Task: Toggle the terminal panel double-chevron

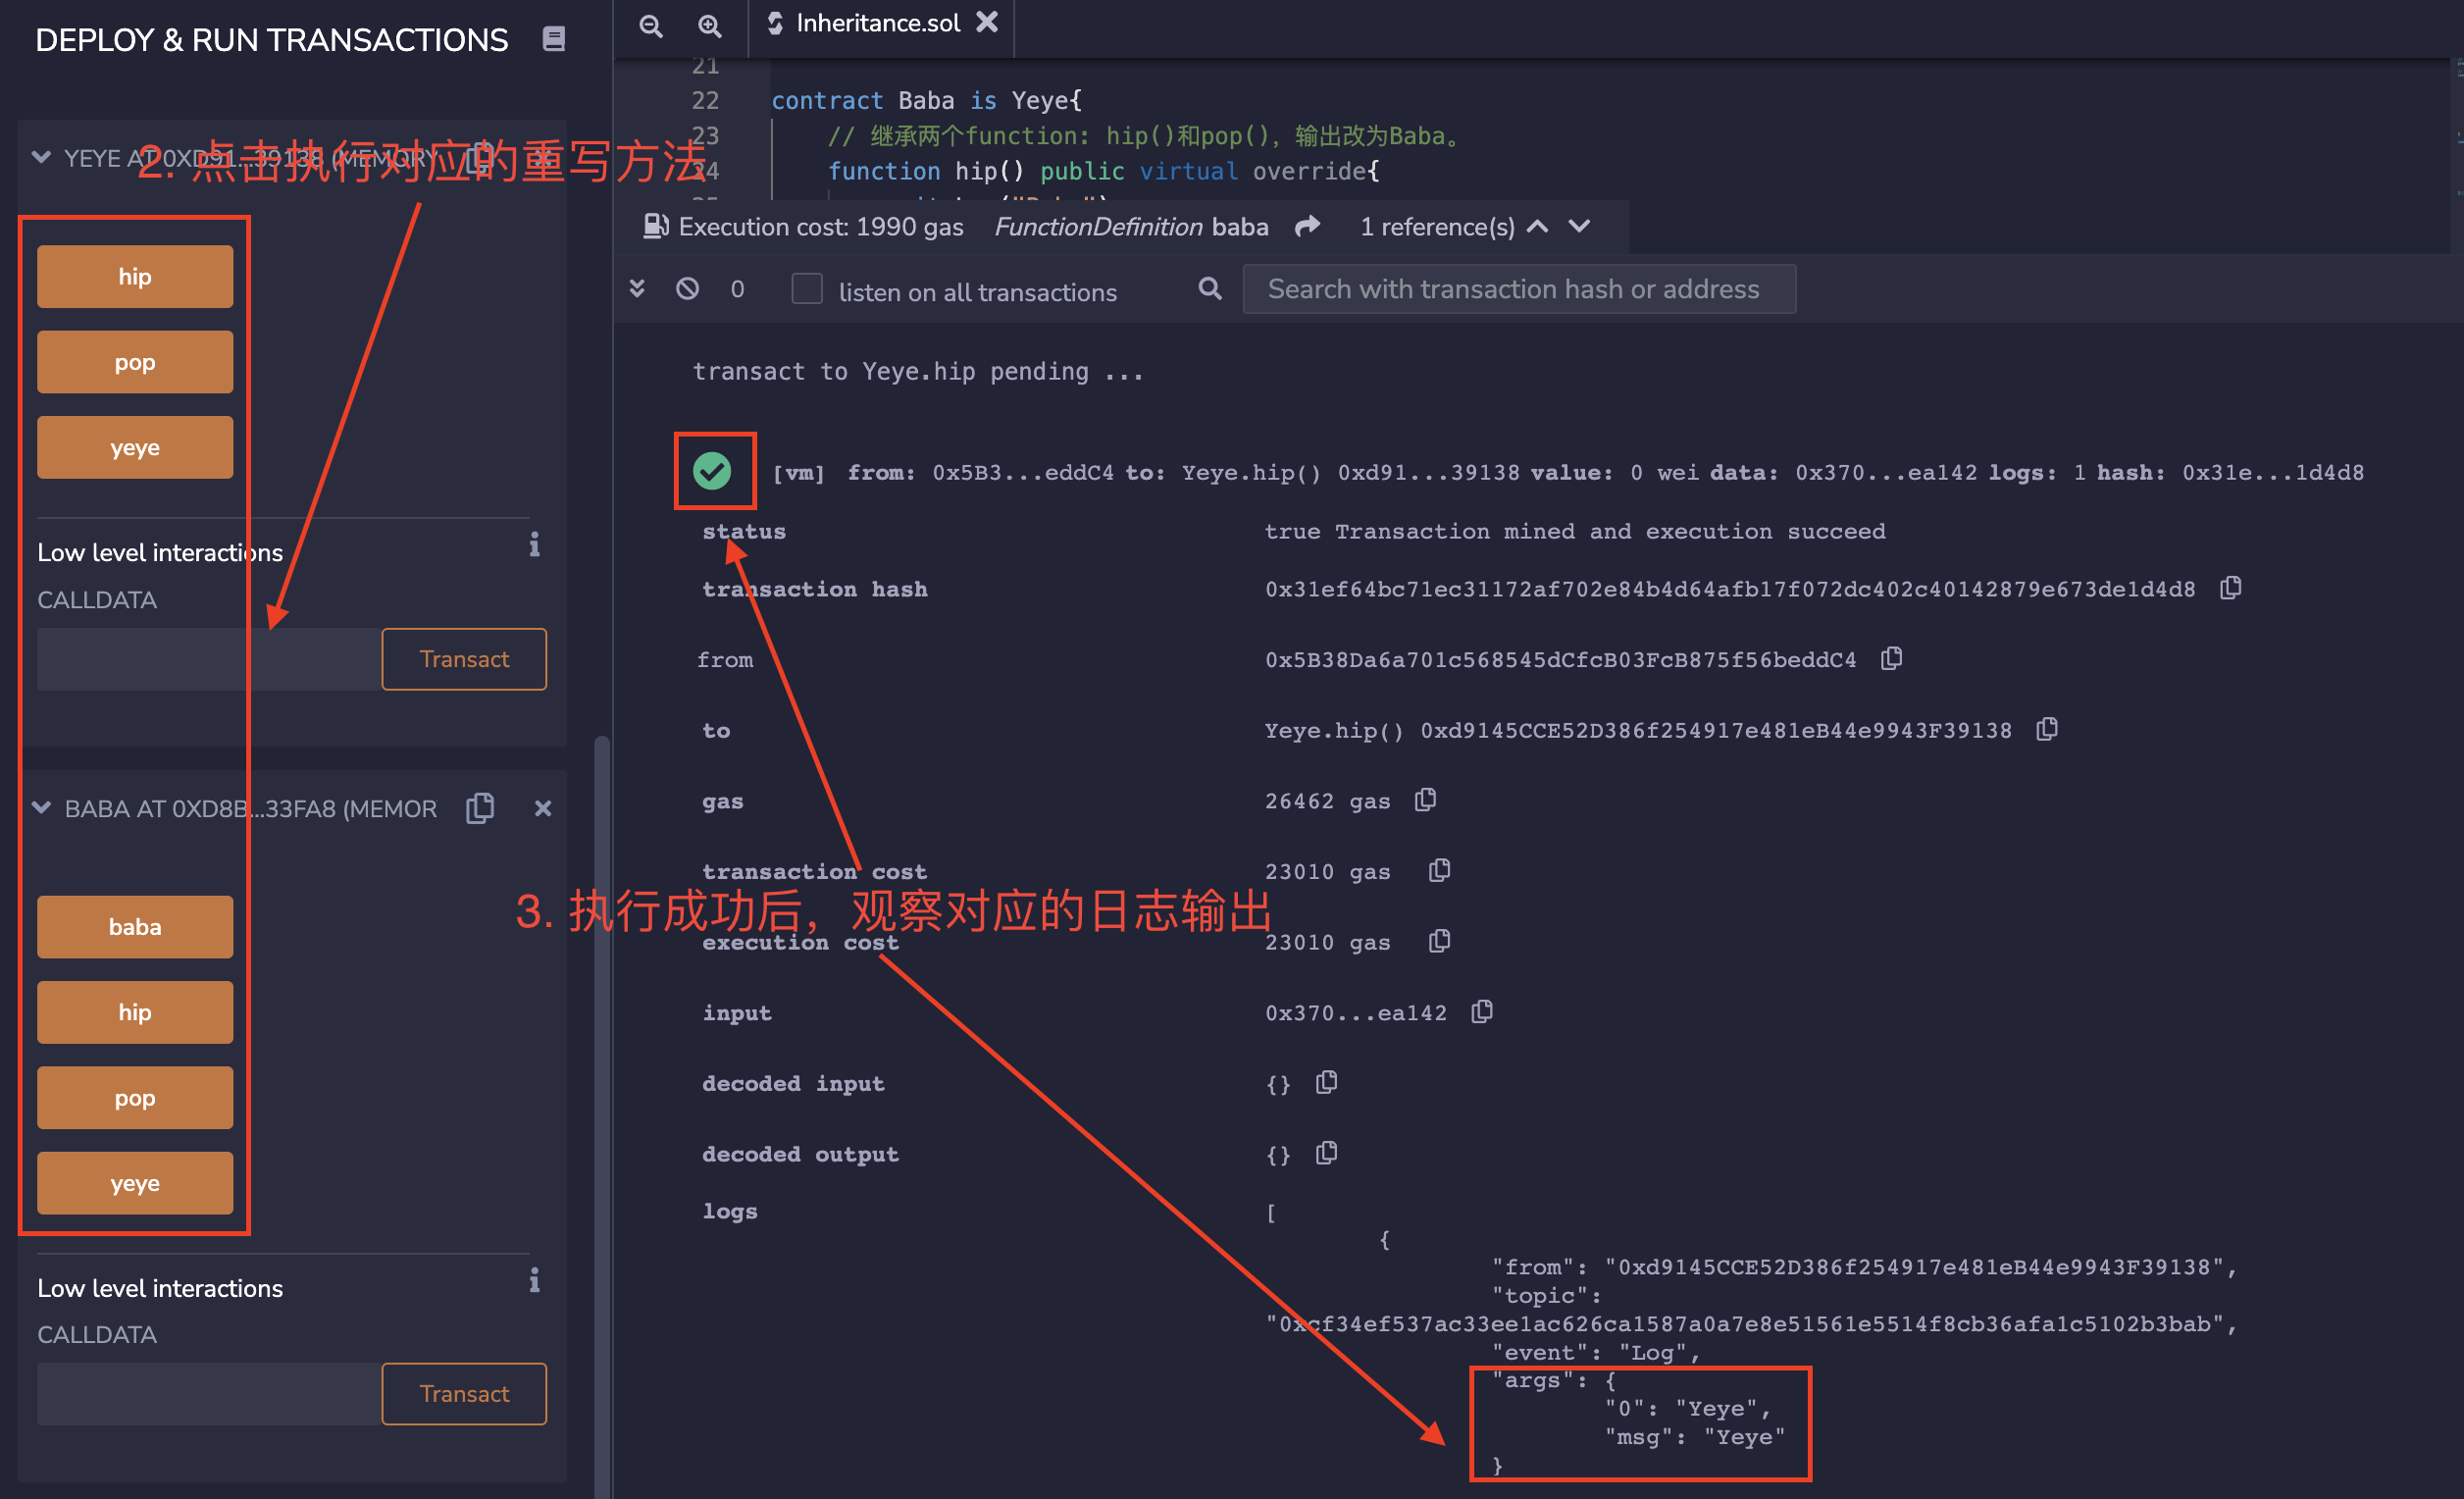Action: point(637,289)
